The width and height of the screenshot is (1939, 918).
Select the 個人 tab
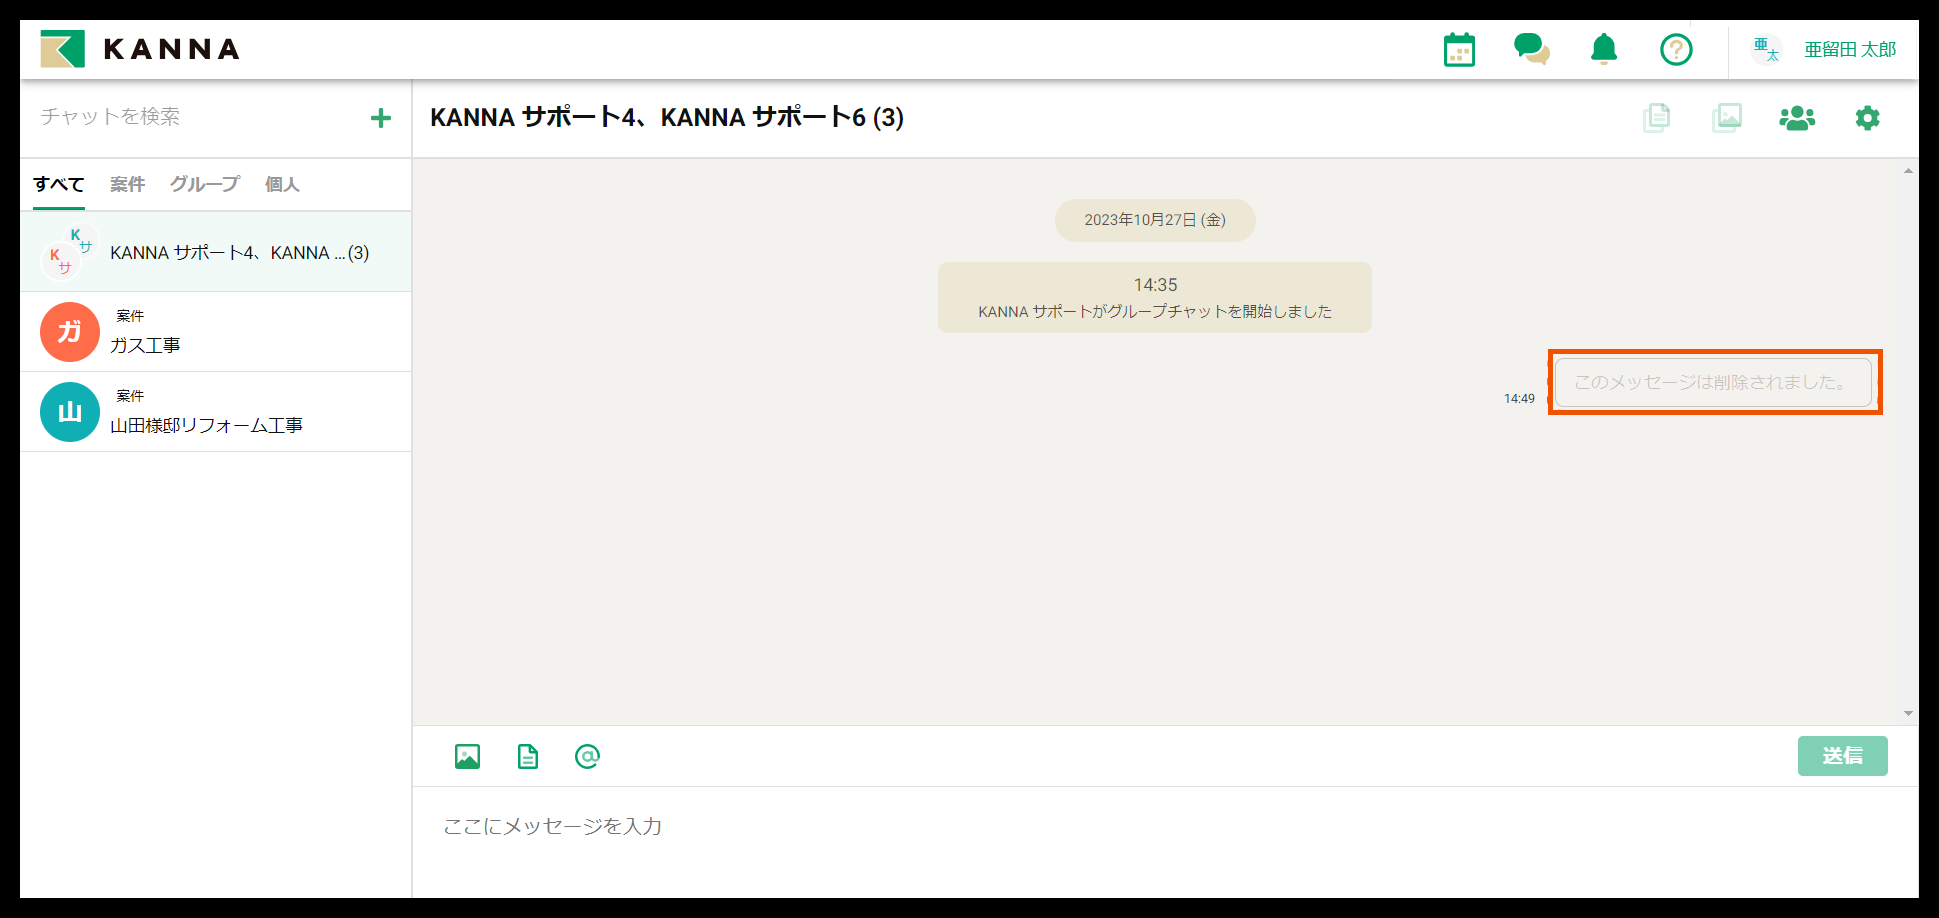click(x=282, y=184)
